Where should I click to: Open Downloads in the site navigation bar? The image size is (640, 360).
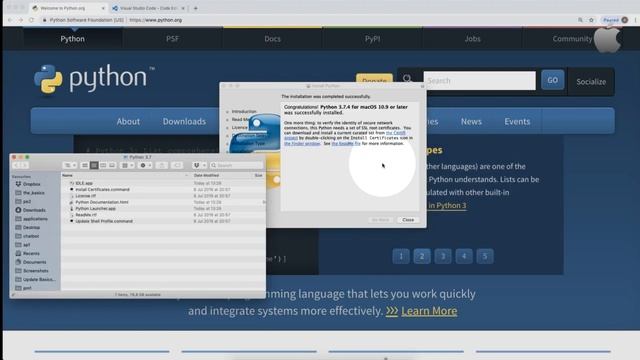point(184,121)
